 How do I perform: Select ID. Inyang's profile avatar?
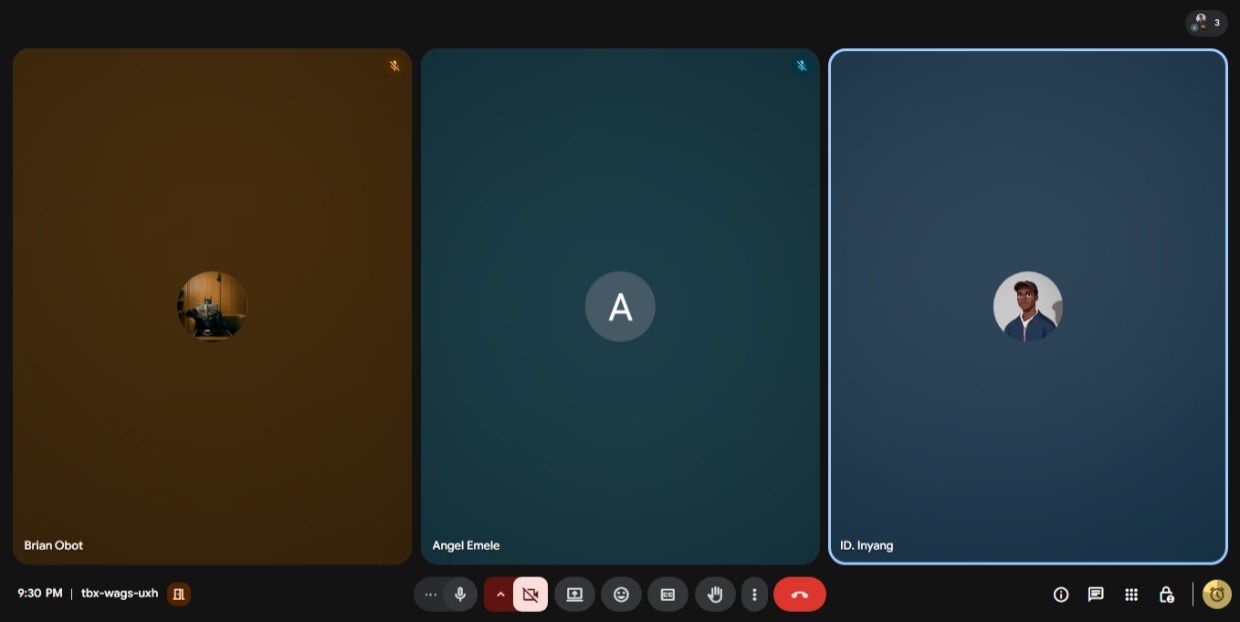pos(1028,306)
